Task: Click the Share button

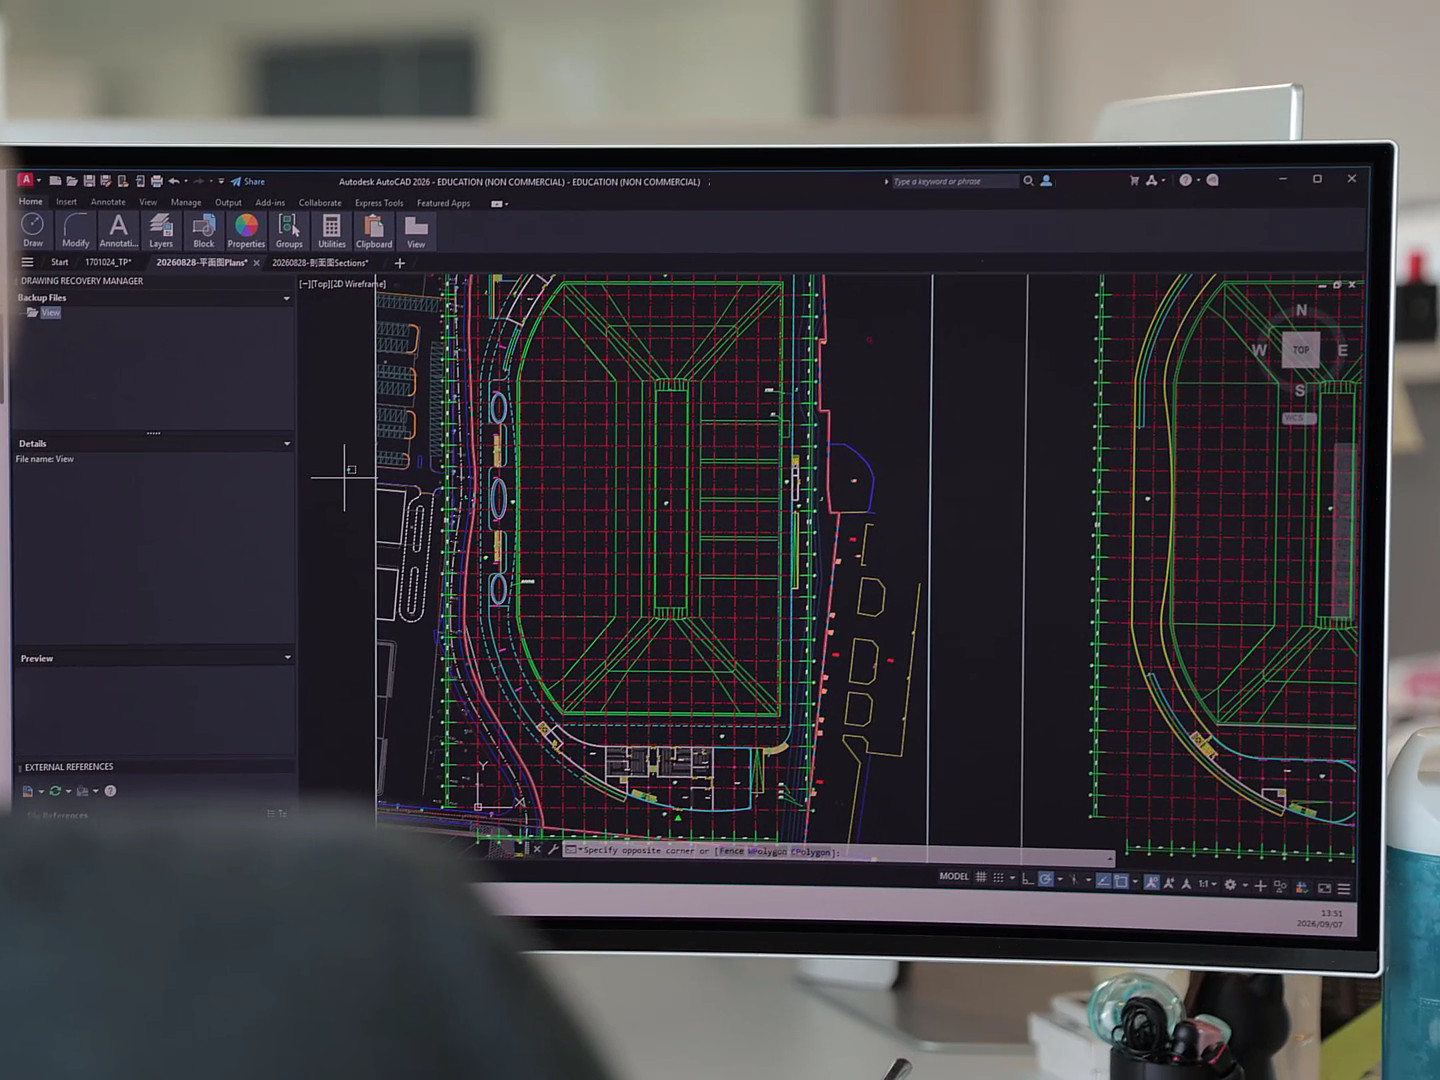Action: (248, 181)
